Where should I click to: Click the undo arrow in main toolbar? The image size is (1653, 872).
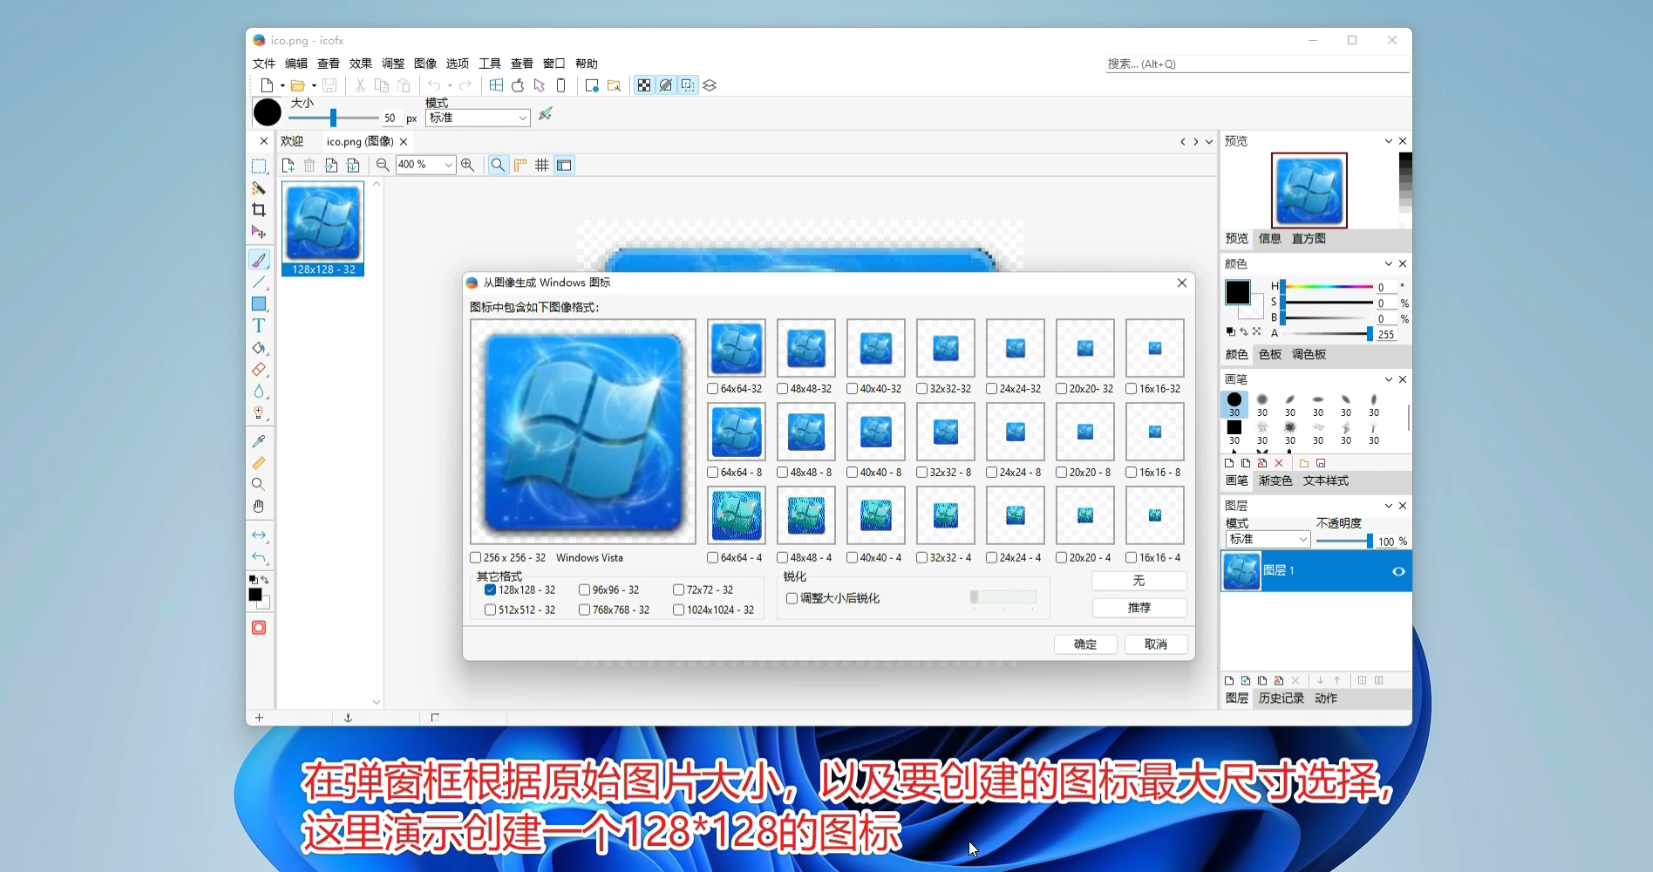pos(434,86)
